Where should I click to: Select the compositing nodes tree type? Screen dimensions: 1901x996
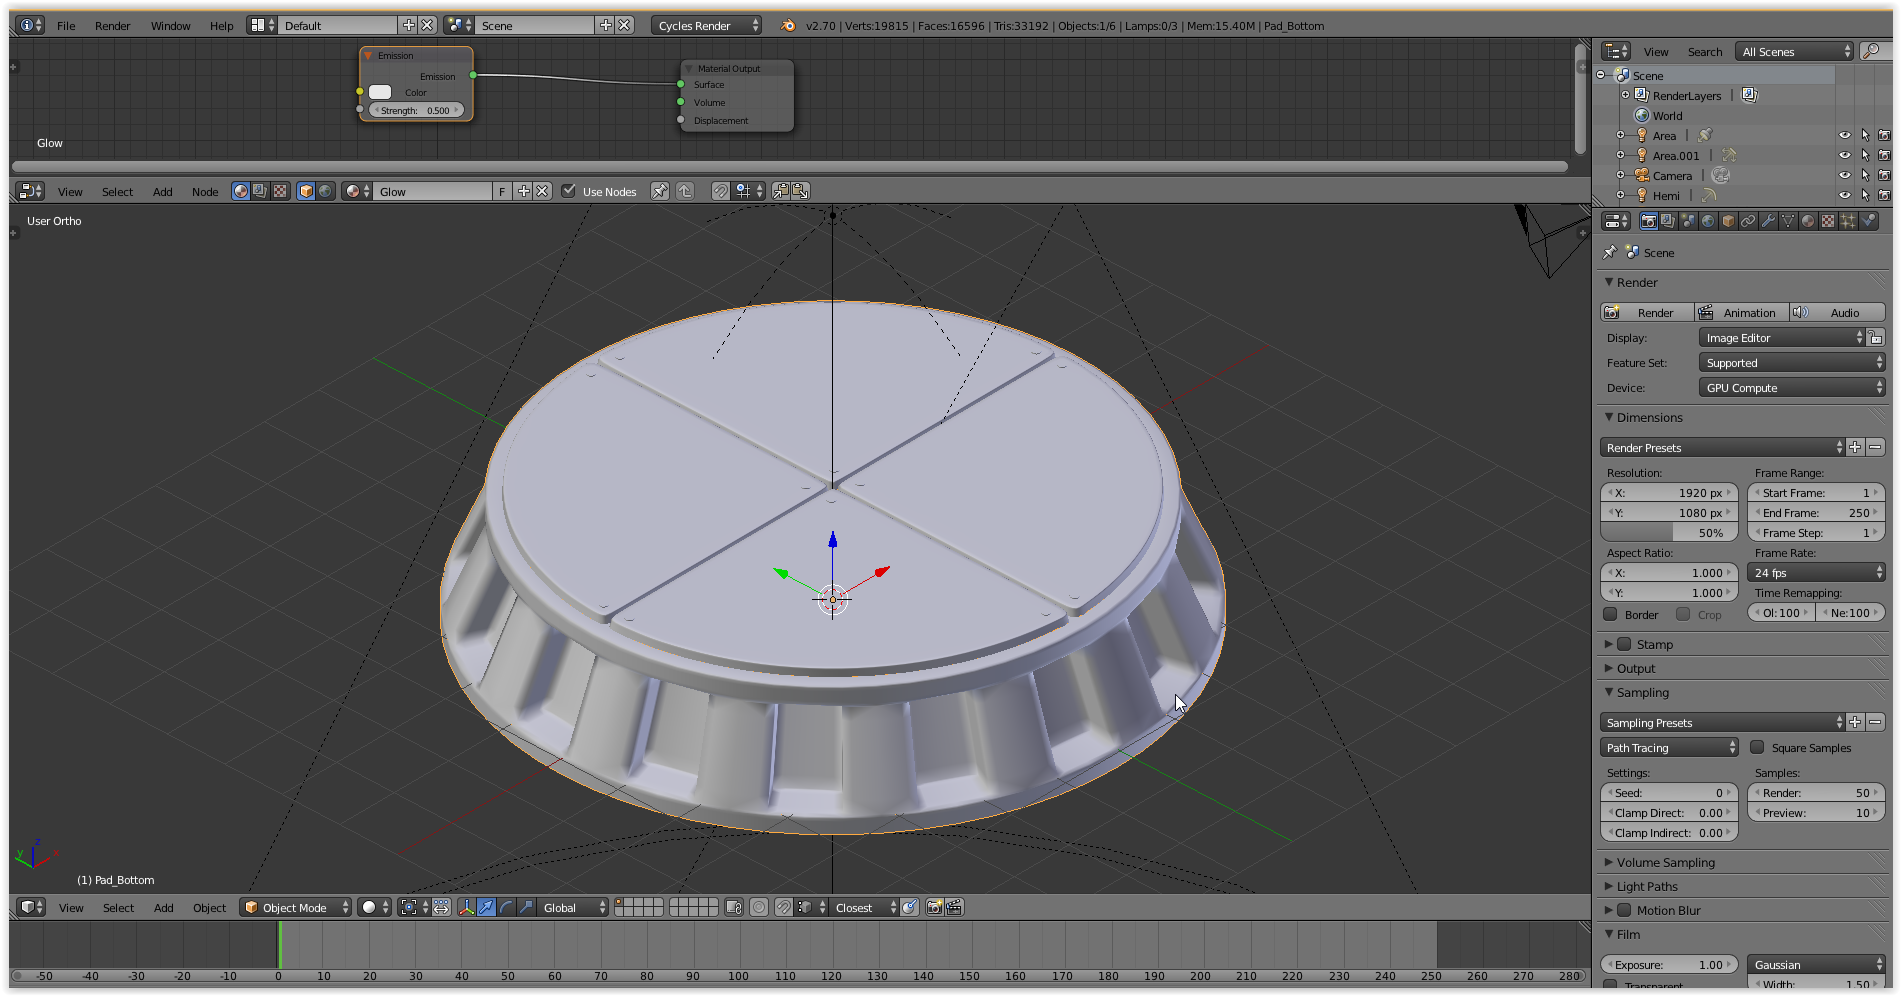pyautogui.click(x=260, y=191)
